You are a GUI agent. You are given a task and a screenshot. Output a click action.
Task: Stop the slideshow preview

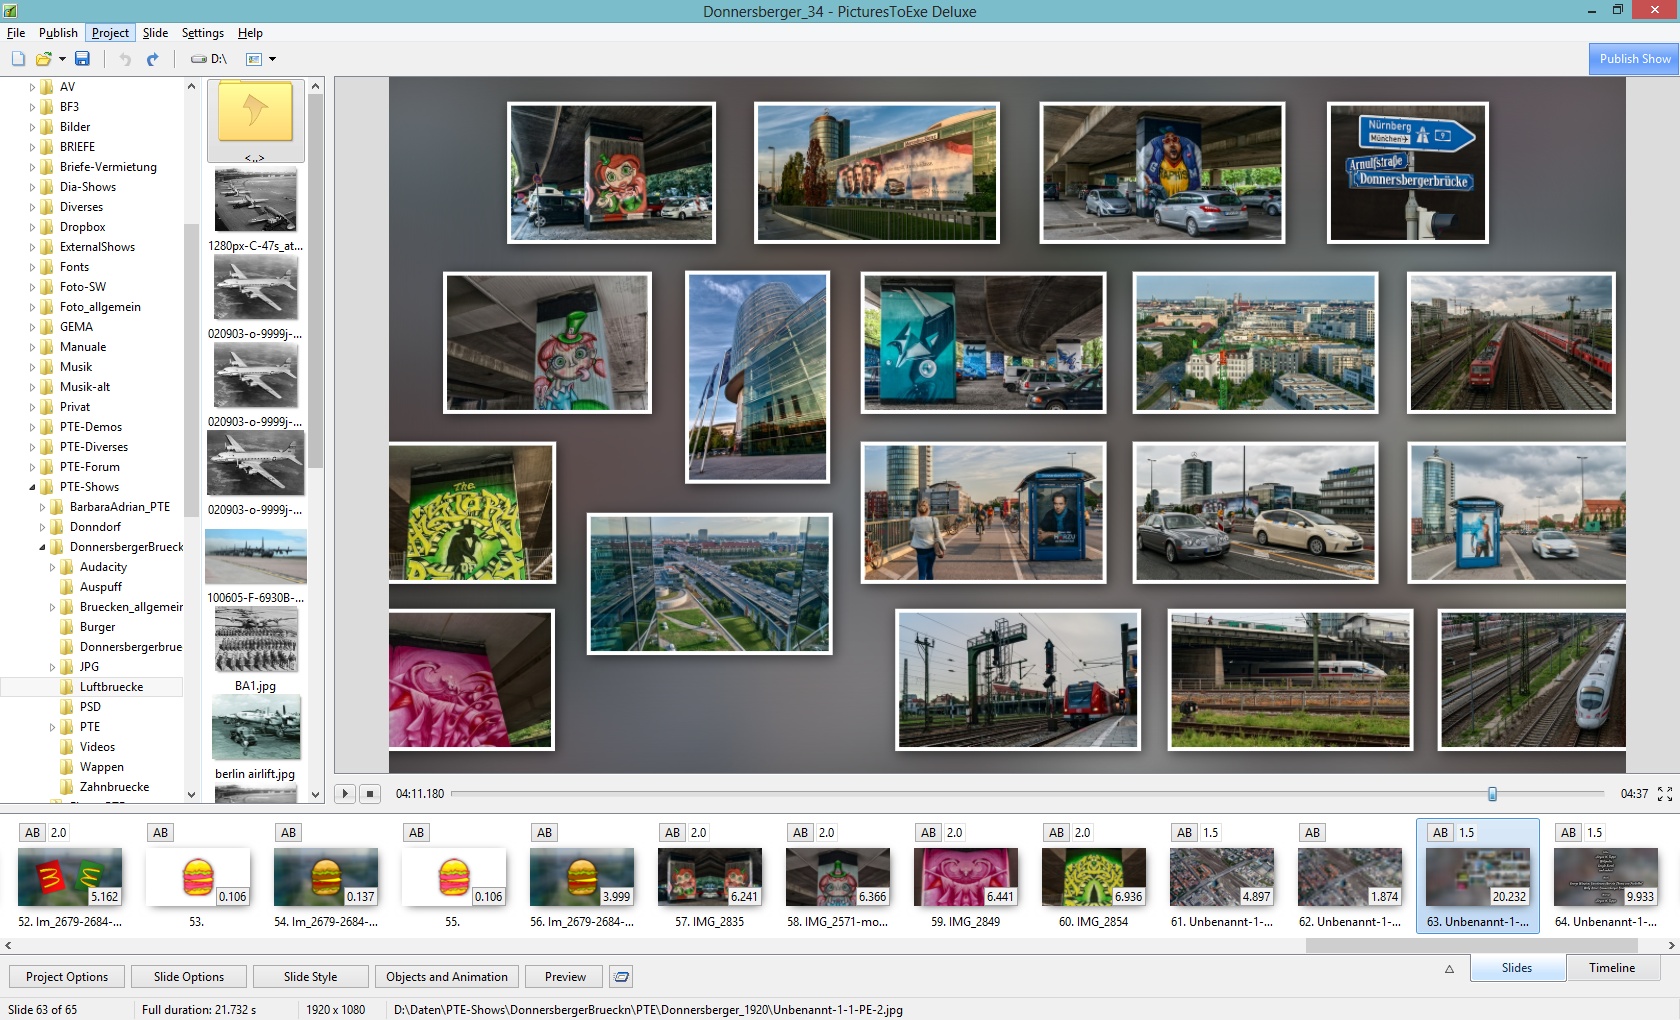click(369, 793)
